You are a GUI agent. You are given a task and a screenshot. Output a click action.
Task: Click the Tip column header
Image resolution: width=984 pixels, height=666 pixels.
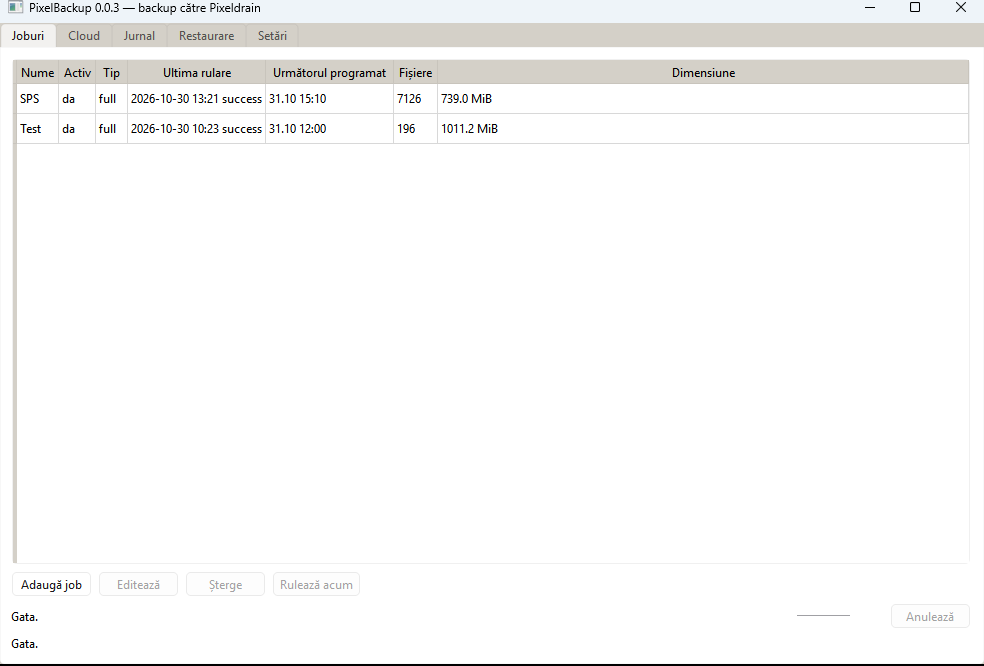coord(112,73)
